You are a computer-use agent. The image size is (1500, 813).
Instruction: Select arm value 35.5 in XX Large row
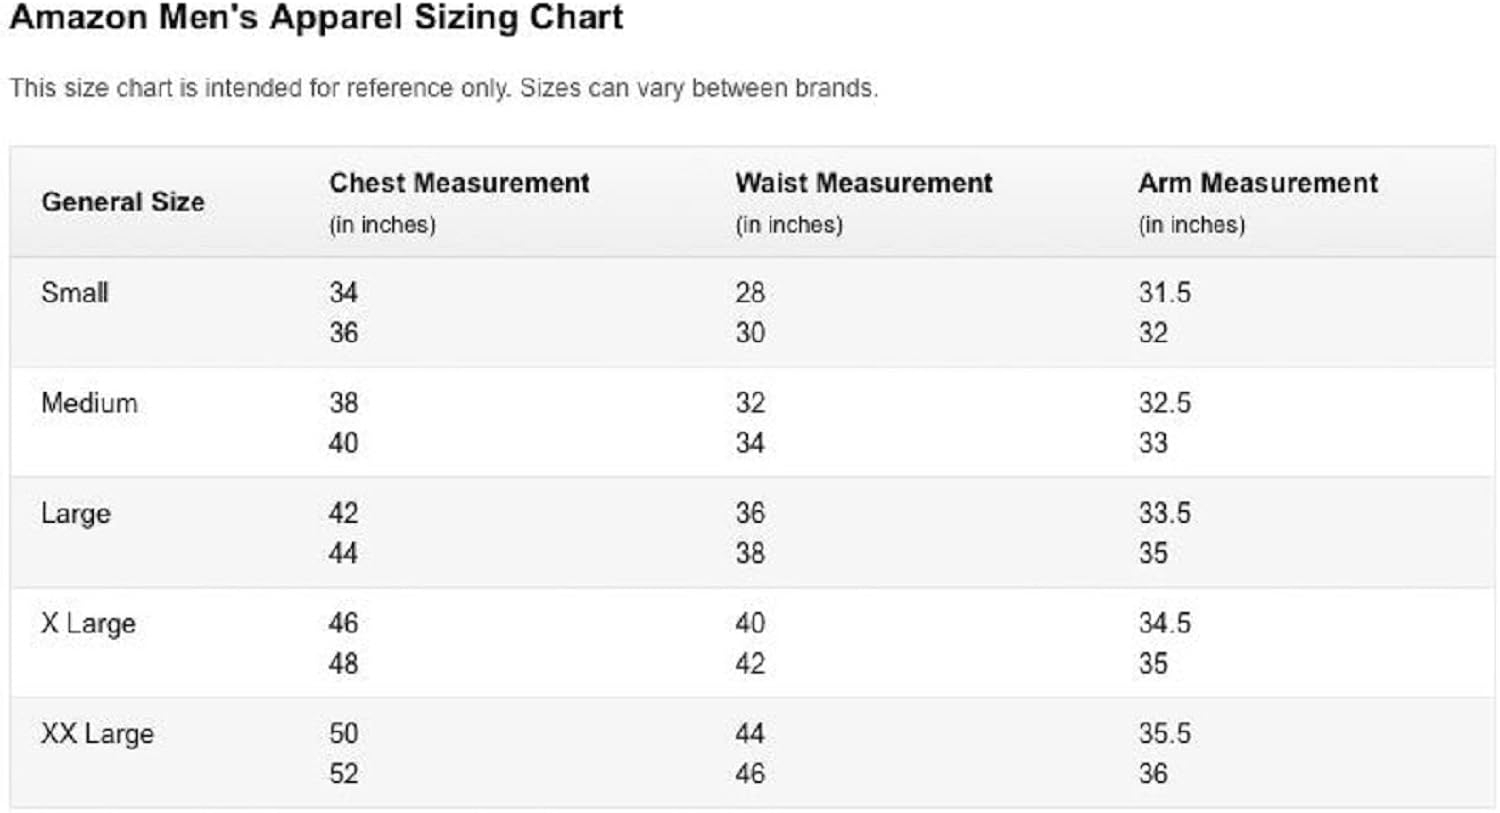pos(1164,734)
